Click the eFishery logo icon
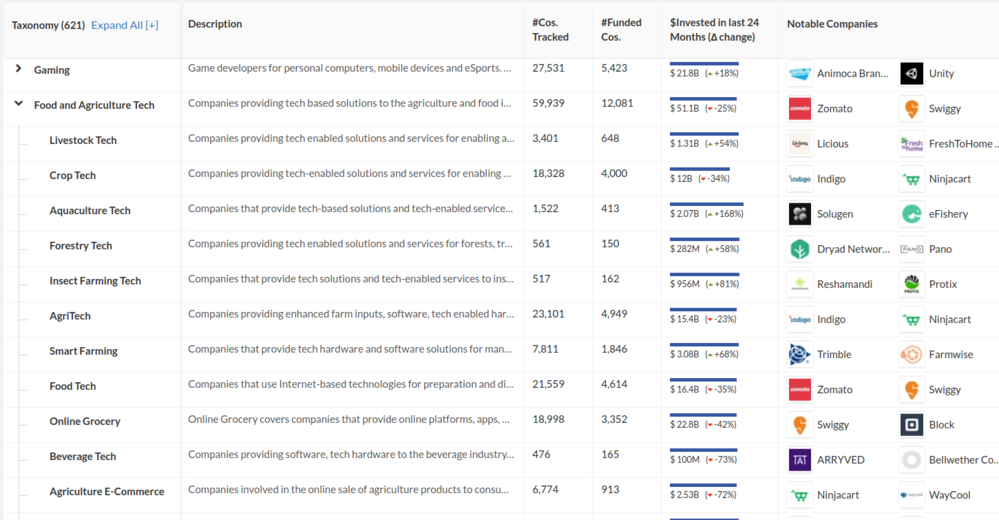This screenshot has width=999, height=520. (911, 214)
